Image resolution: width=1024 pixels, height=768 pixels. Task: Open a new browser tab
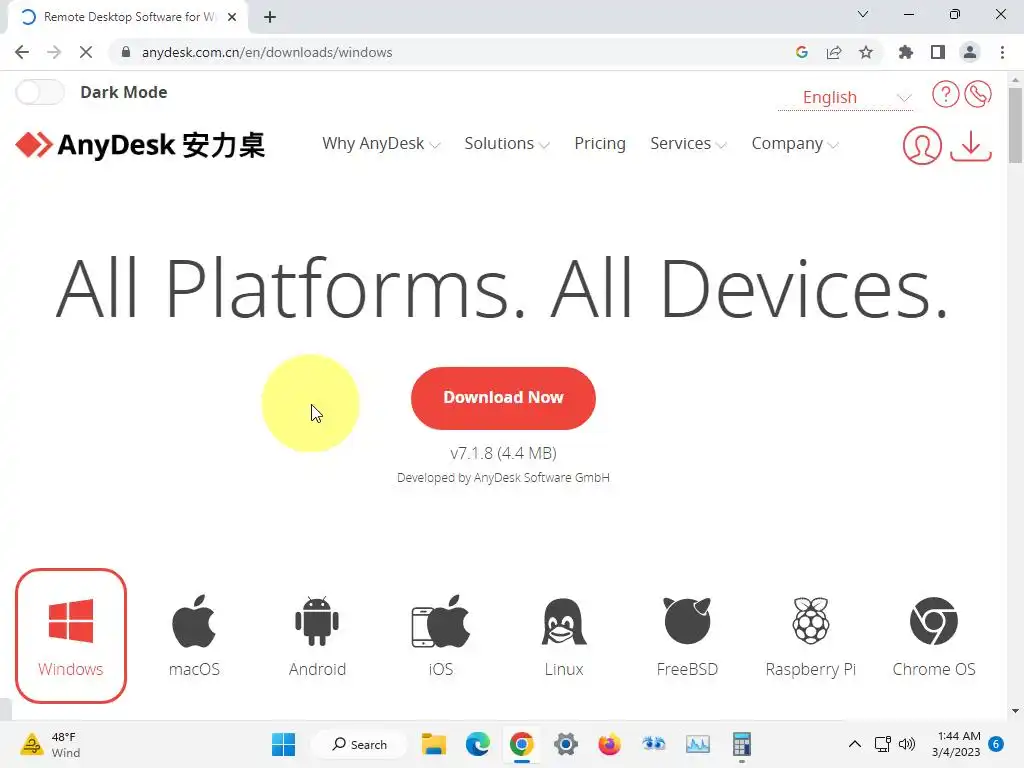[x=270, y=17]
